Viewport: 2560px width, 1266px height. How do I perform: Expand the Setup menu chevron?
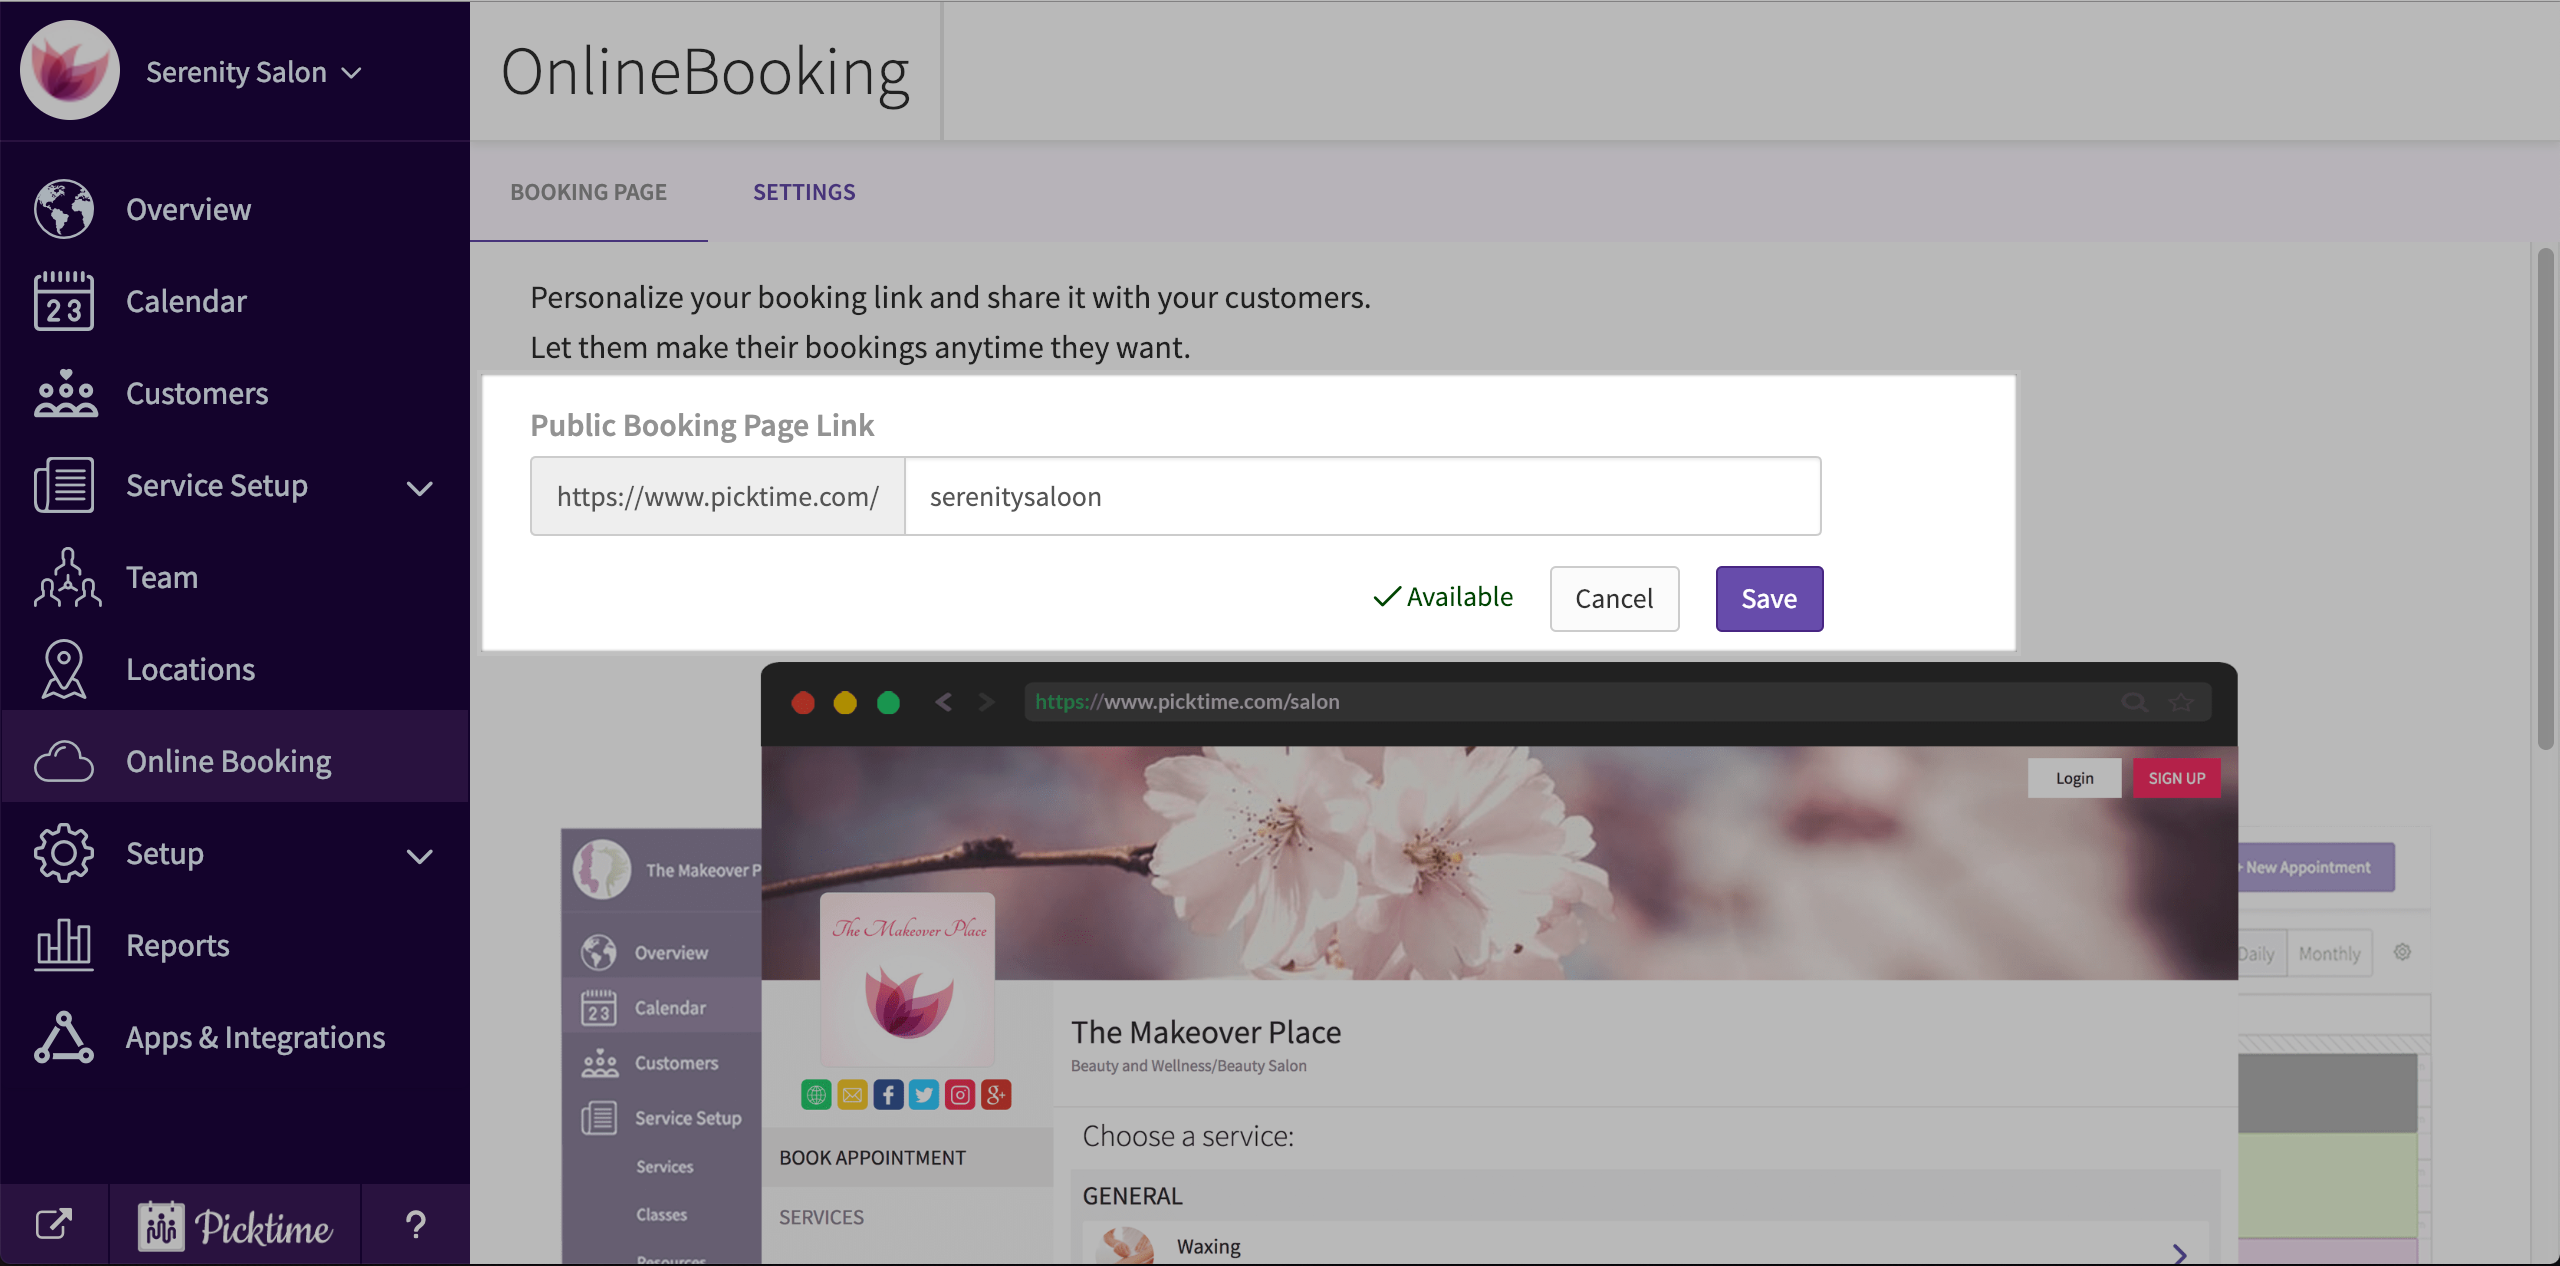point(420,856)
